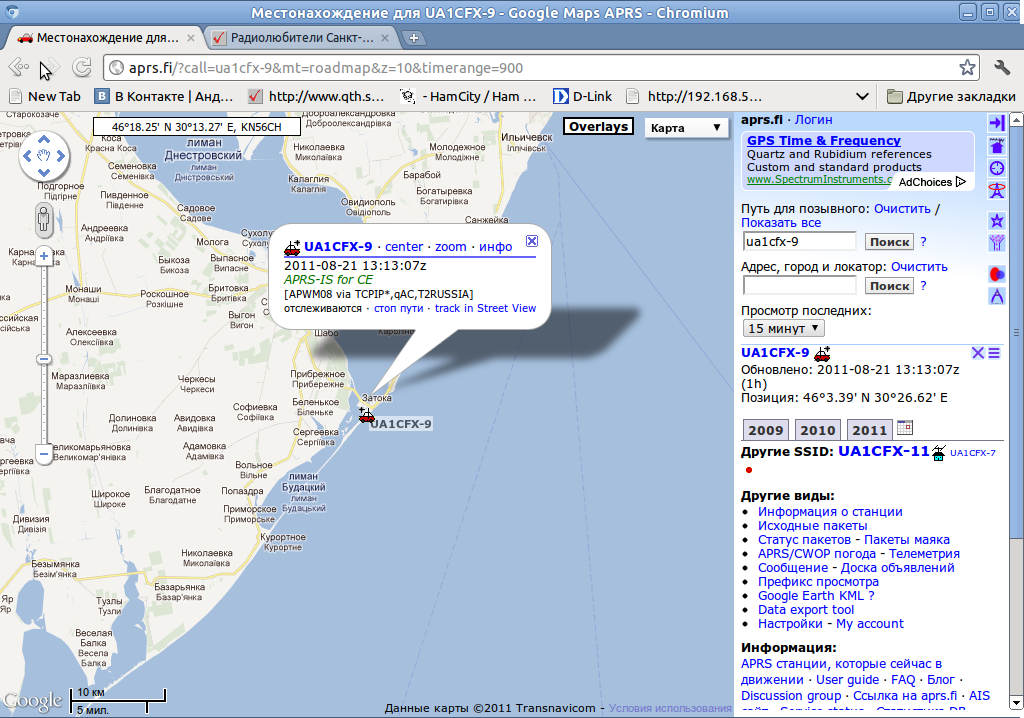Screen dimensions: 1024x718
Task: Click the Поиск button below the callsign field
Action: pyautogui.click(x=887, y=241)
